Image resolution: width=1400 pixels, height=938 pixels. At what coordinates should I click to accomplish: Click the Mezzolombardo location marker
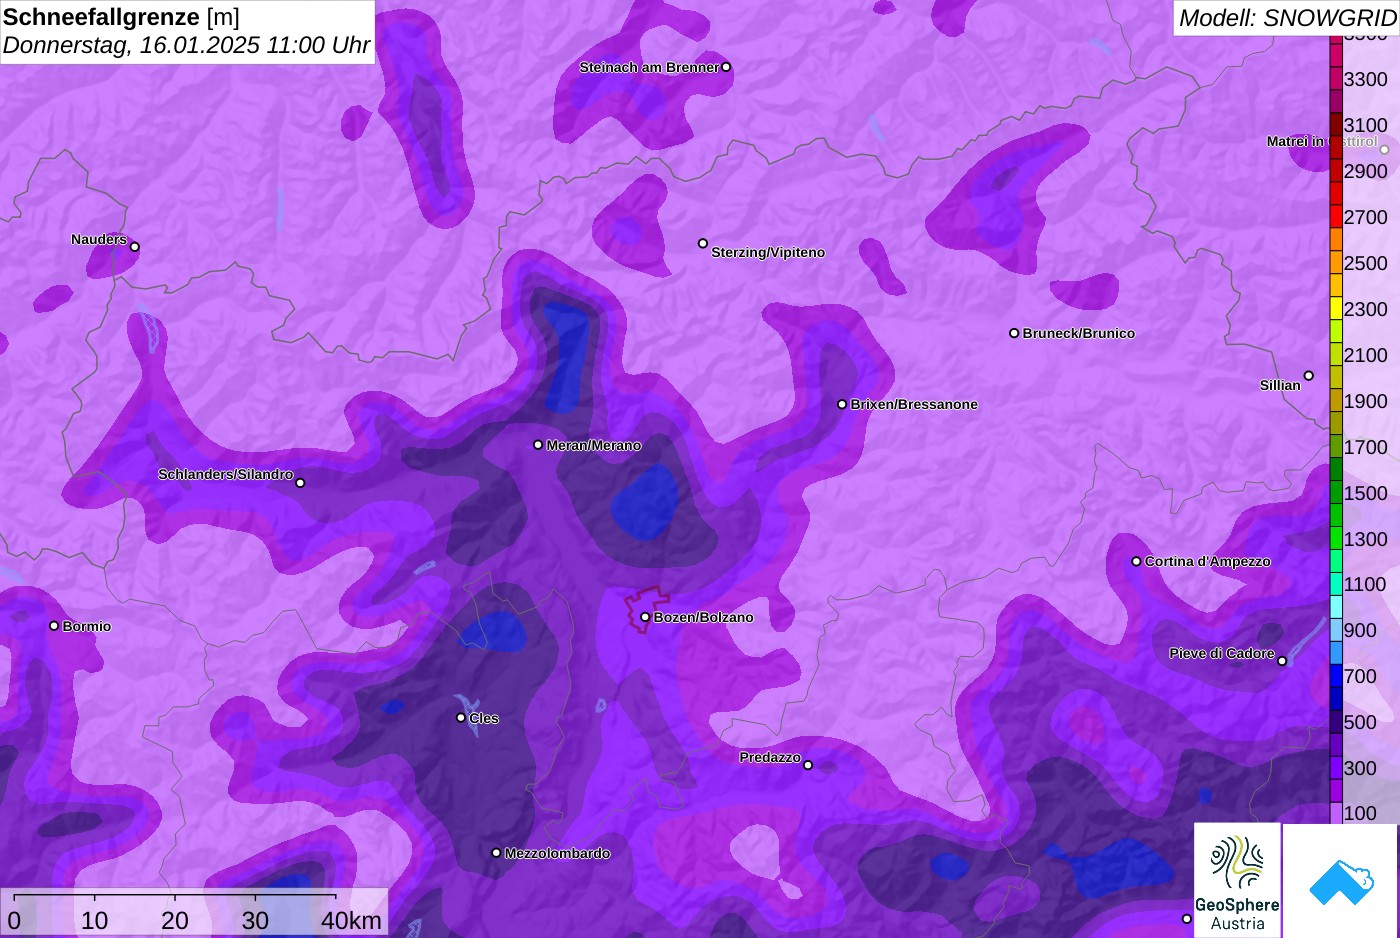[x=496, y=853]
